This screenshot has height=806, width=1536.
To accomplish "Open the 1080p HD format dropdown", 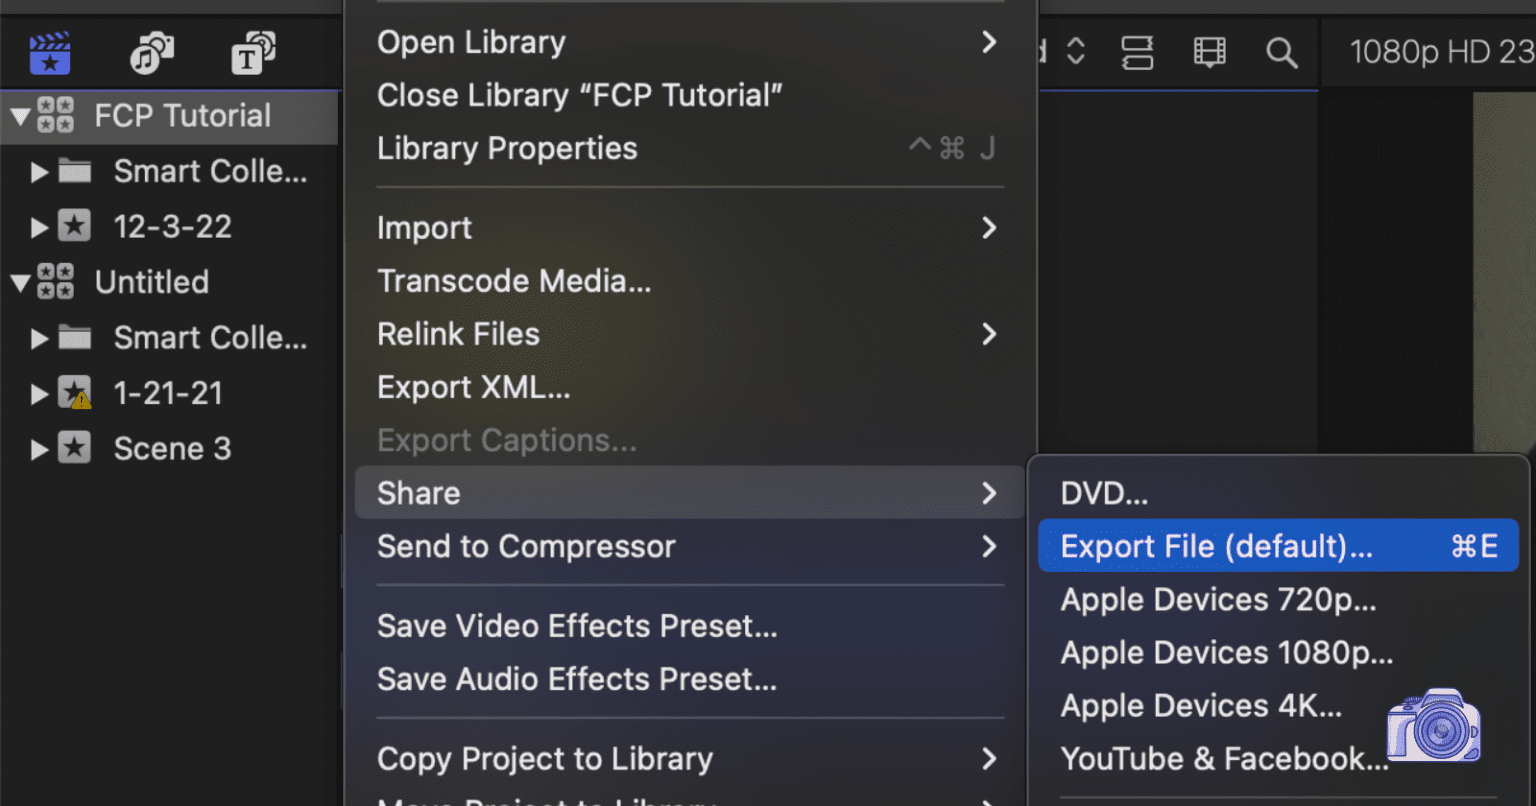I will [x=1440, y=52].
